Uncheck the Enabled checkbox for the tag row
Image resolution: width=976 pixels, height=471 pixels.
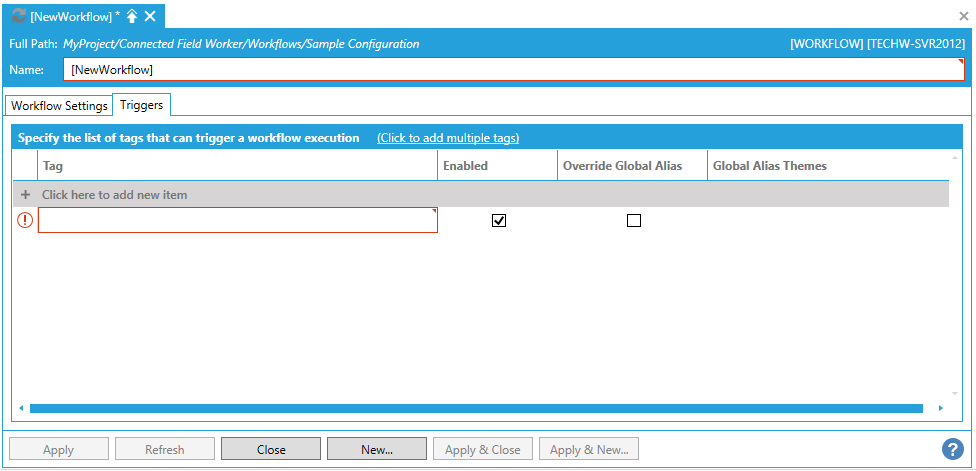tap(499, 221)
